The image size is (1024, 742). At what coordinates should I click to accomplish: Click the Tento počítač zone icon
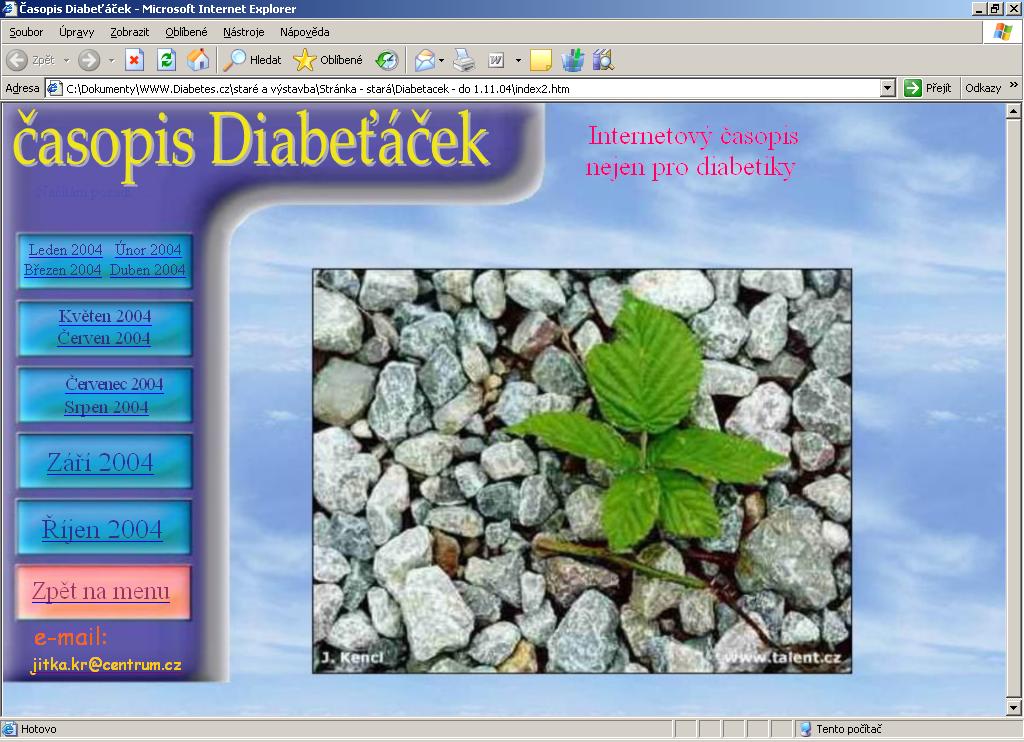[805, 729]
